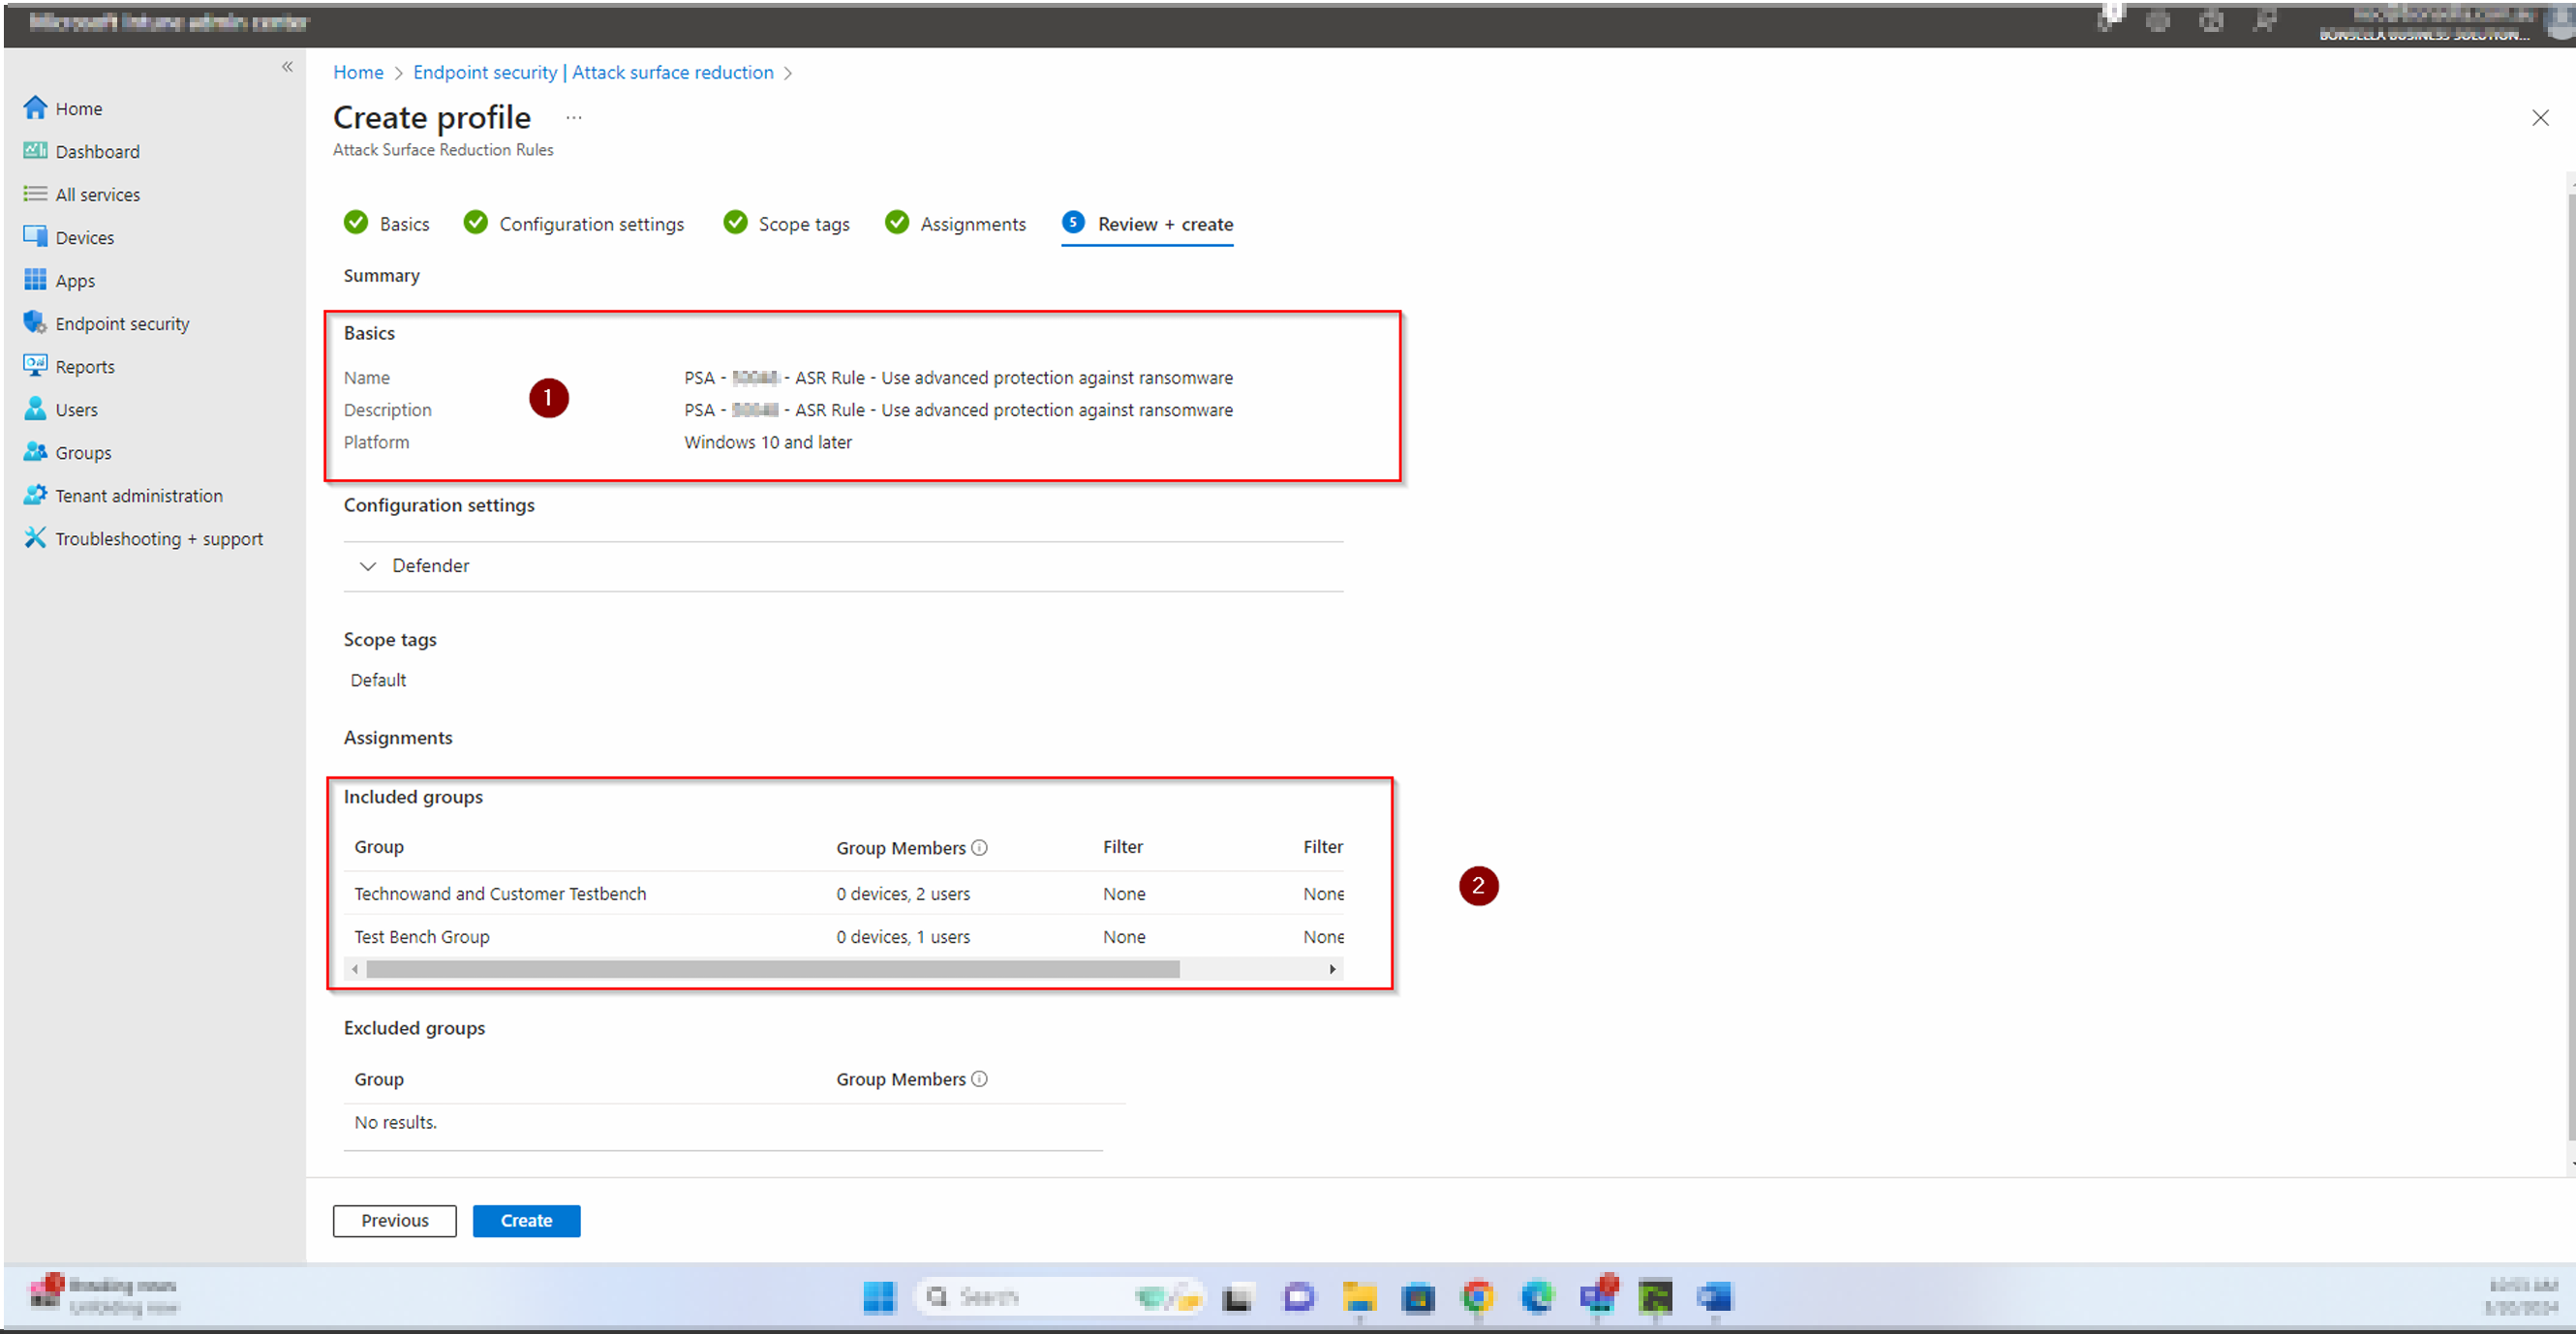
Task: Click '0 devices, 1 users' cell
Action: click(x=903, y=936)
